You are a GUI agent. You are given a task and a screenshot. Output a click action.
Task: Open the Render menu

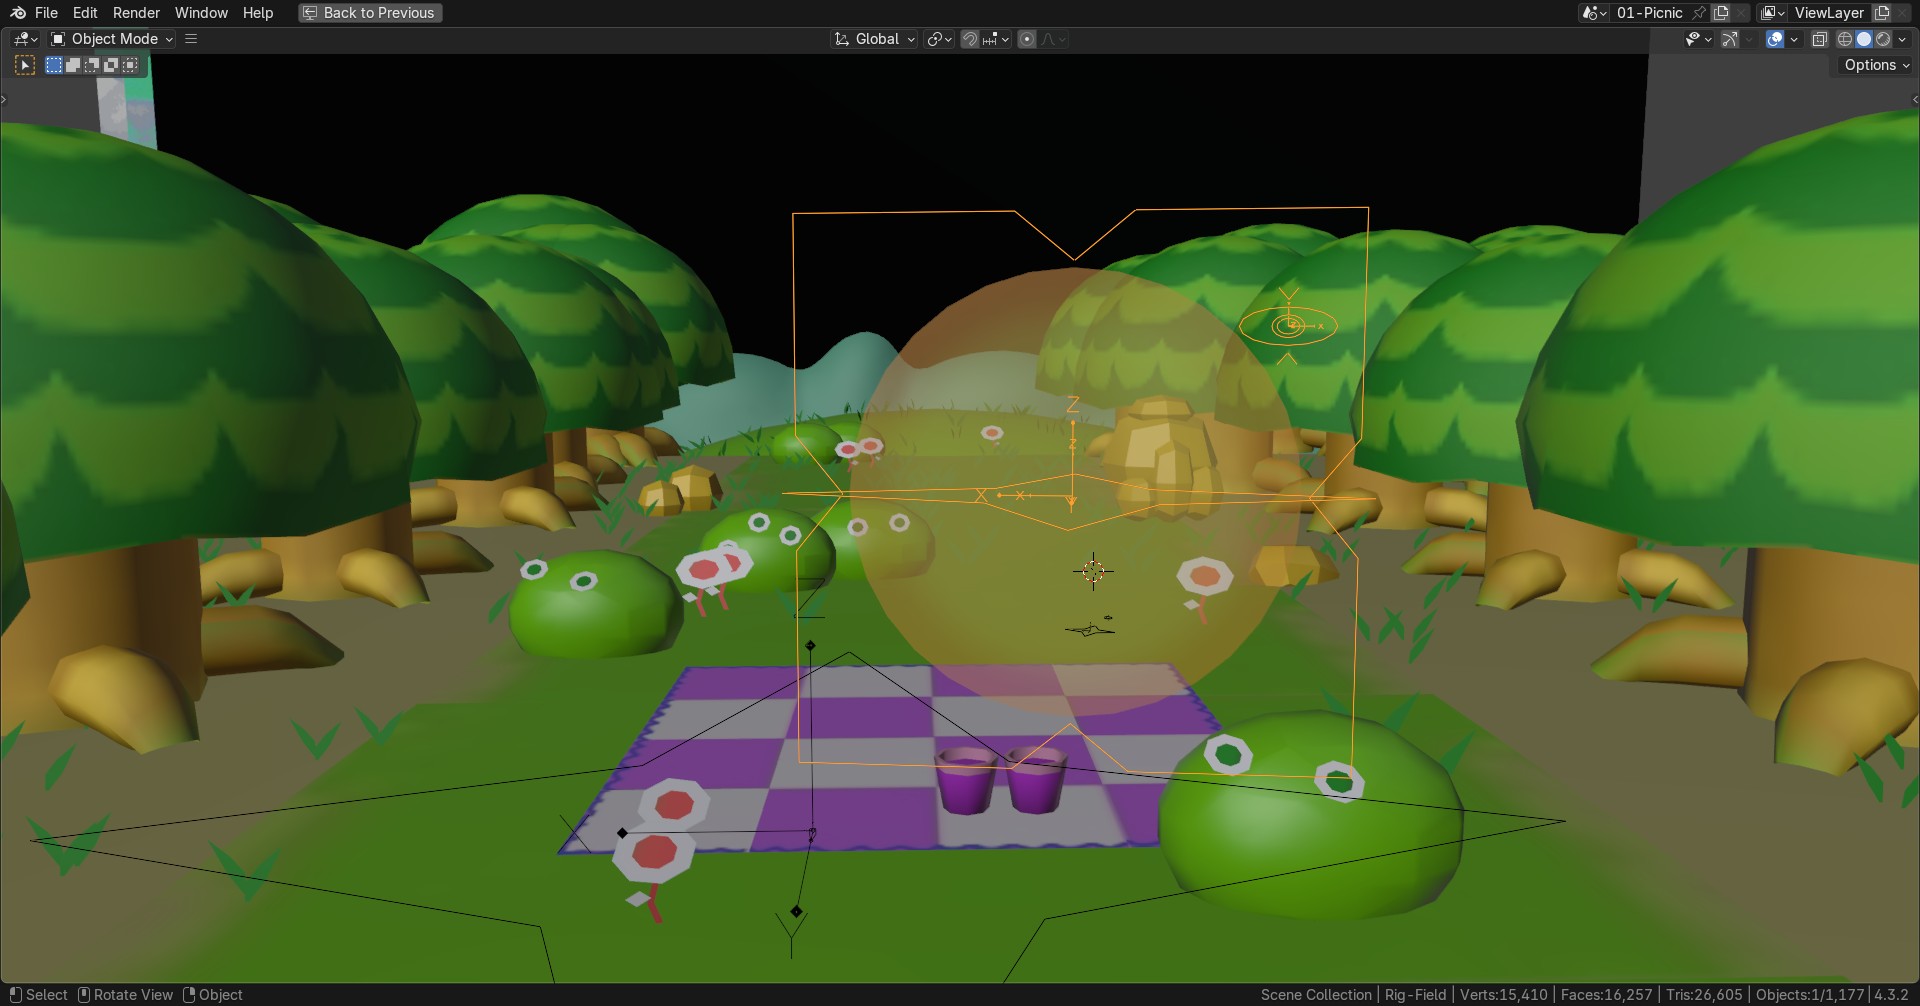click(136, 13)
